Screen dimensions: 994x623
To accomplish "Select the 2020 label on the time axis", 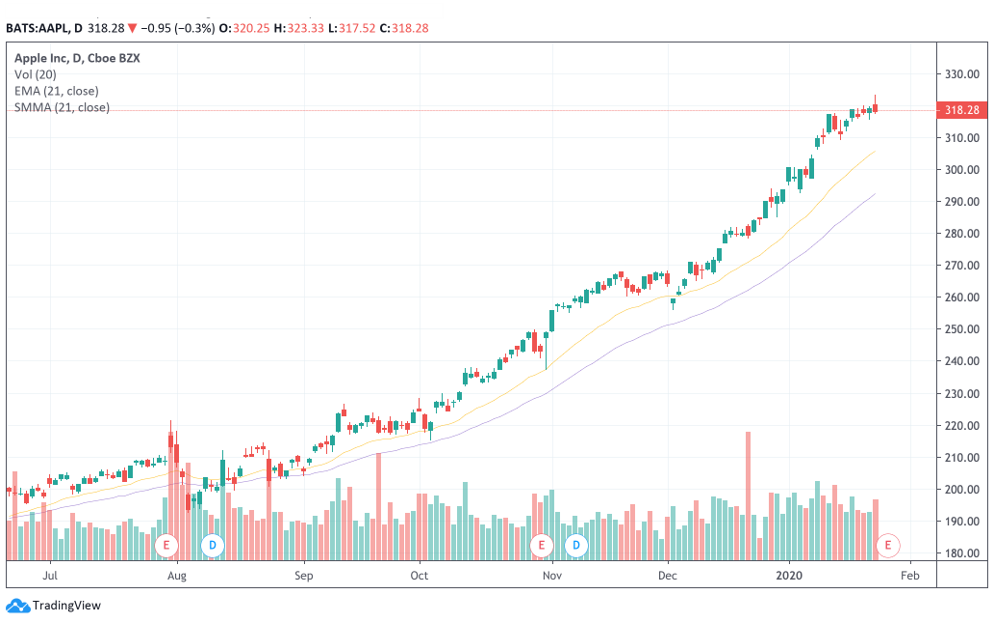I will 789,576.
